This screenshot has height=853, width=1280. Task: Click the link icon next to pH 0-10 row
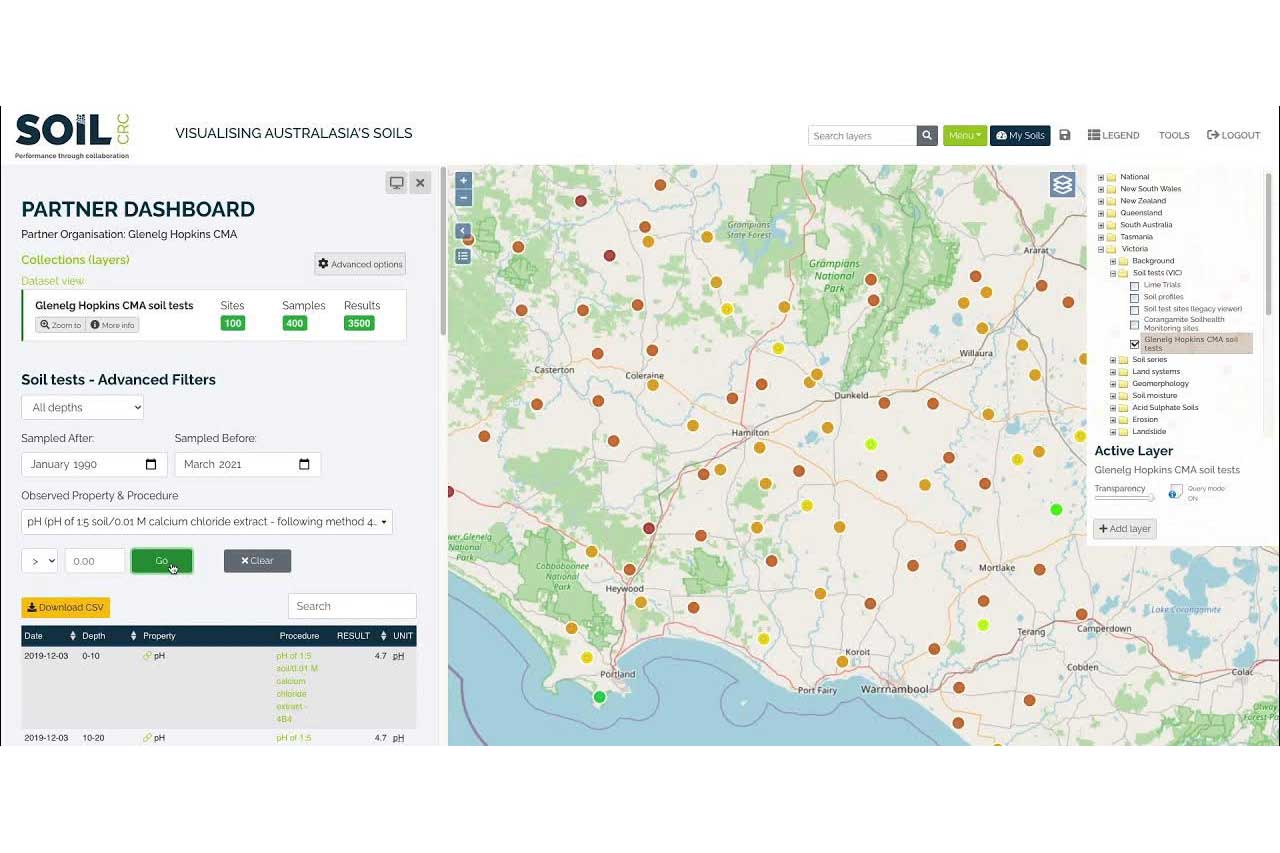(147, 656)
